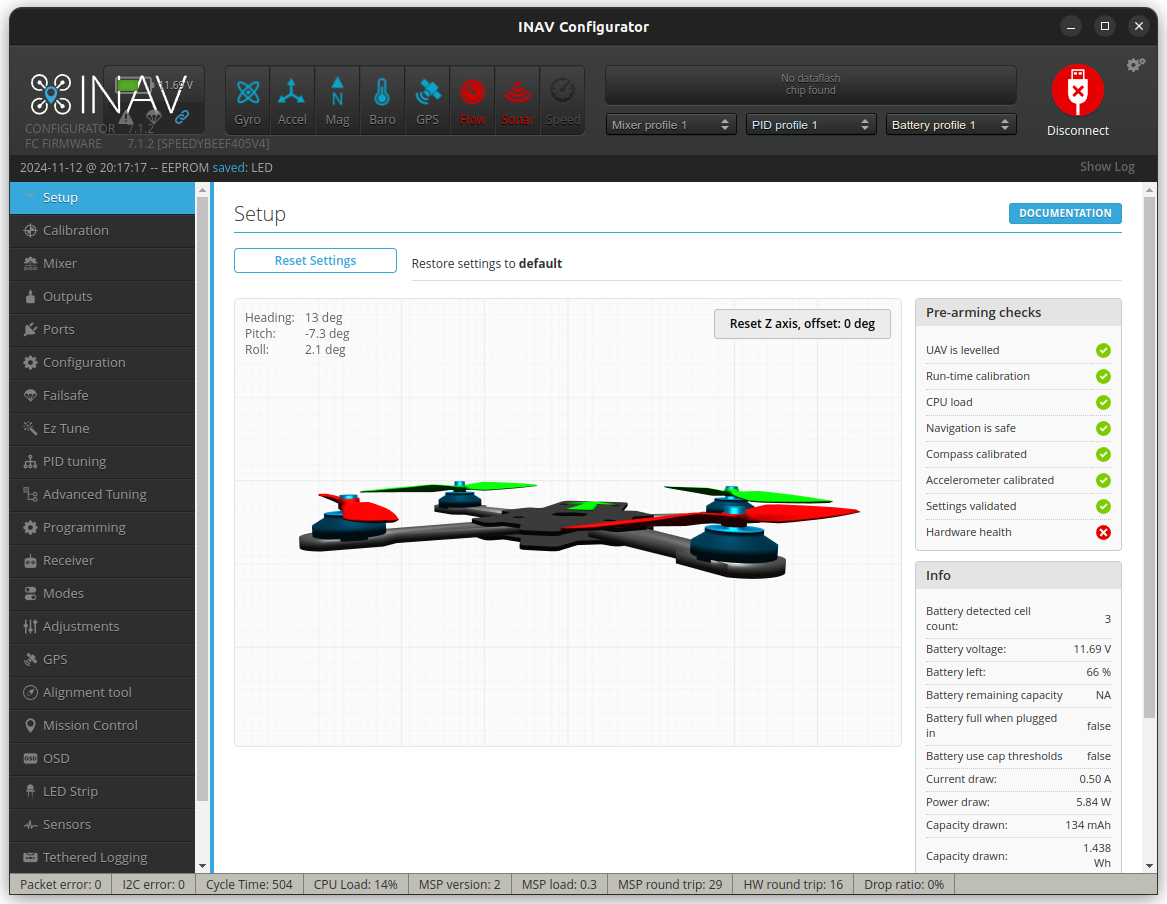Click the No dataflash chip found box
The image size is (1167, 904).
click(x=810, y=85)
